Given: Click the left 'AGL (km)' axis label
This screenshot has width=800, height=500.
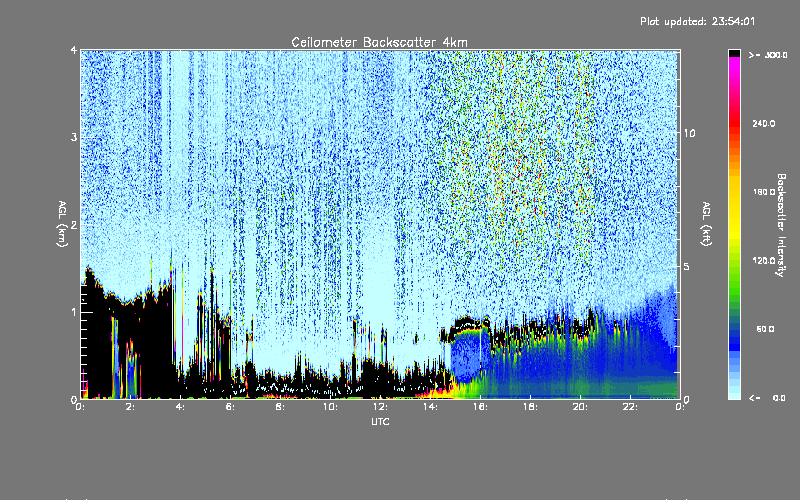Looking at the screenshot, I should coord(62,224).
